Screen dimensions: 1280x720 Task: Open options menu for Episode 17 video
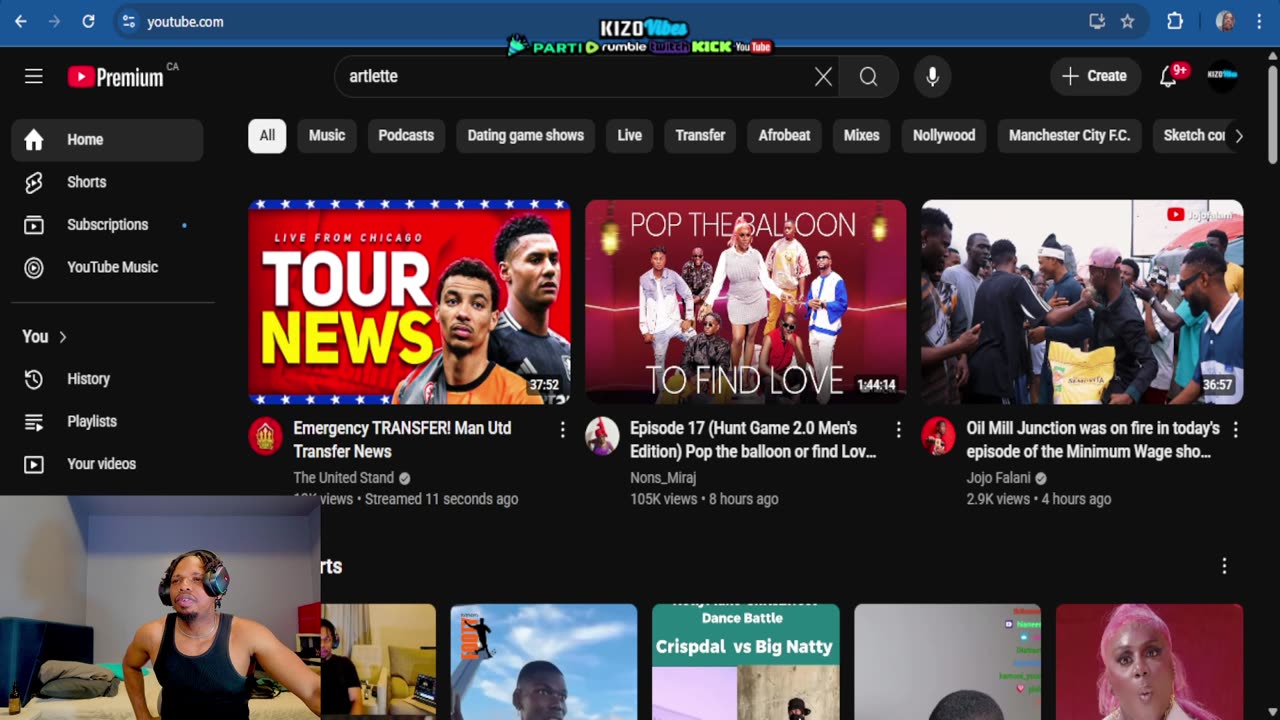(898, 430)
